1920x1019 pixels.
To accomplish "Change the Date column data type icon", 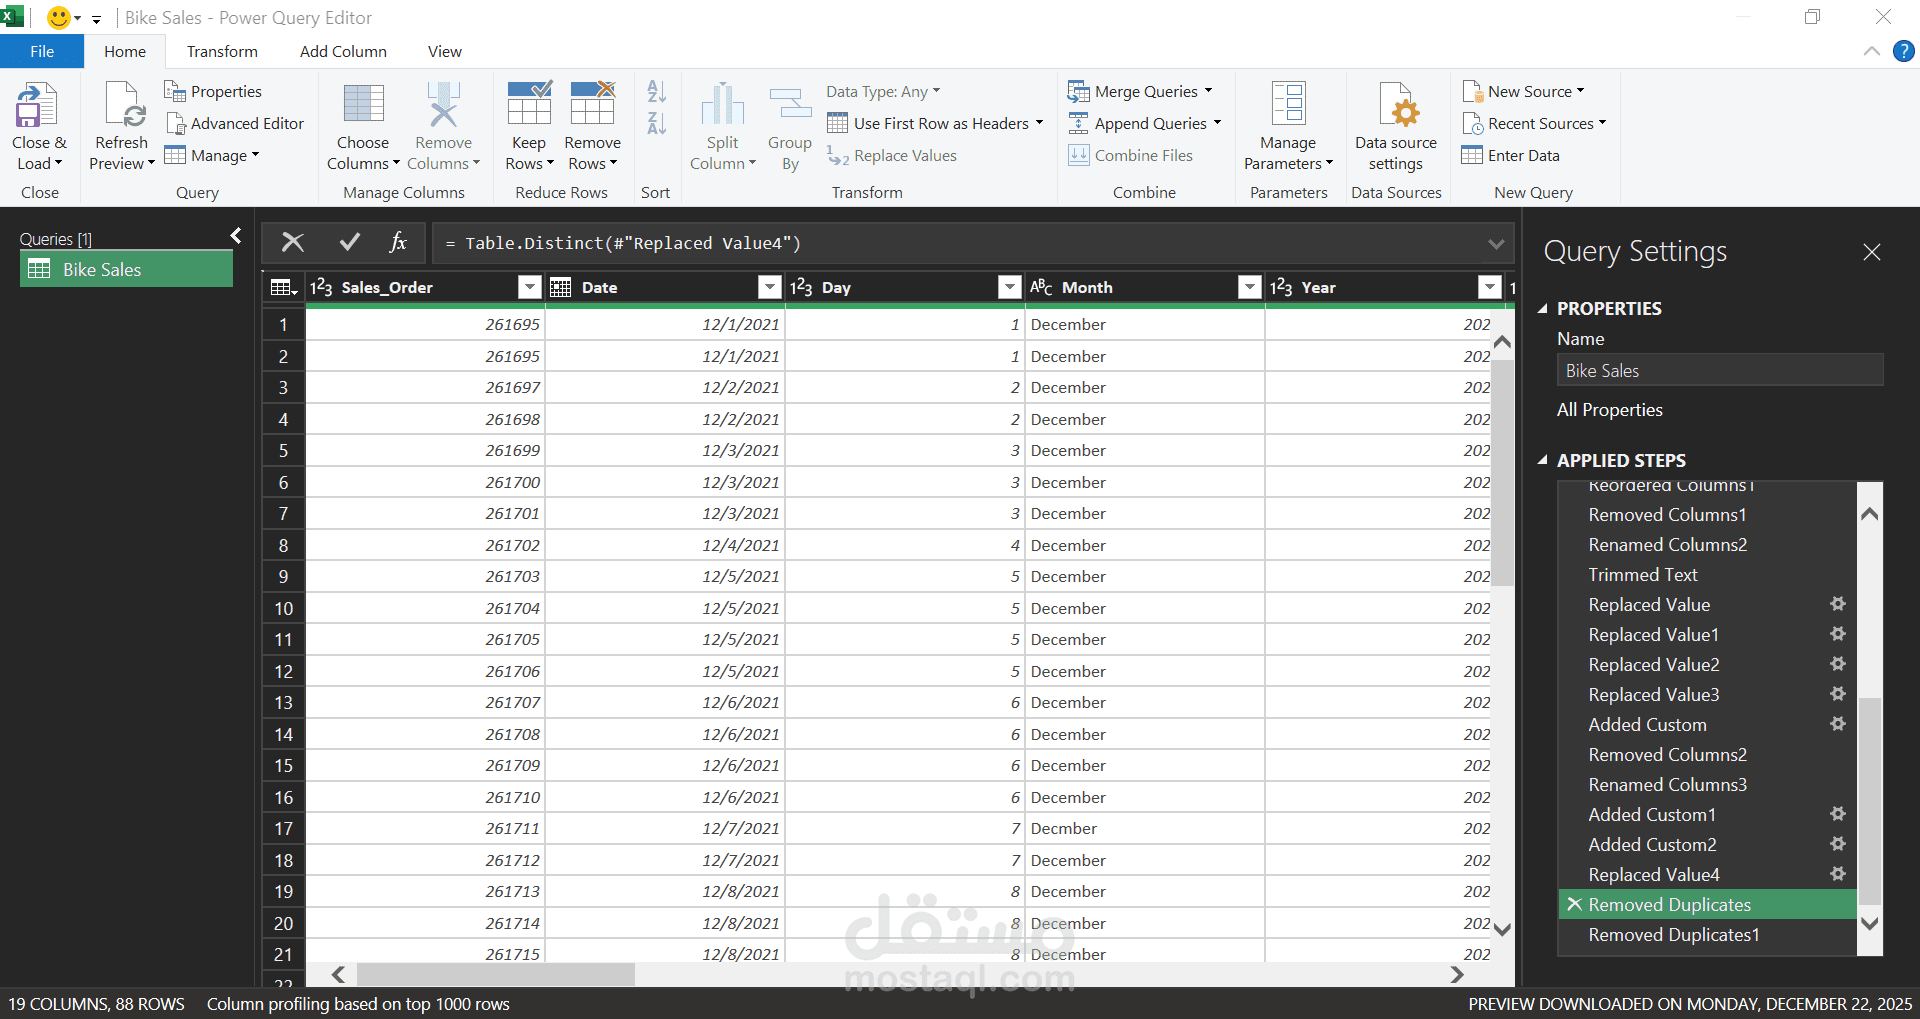I will (x=561, y=288).
